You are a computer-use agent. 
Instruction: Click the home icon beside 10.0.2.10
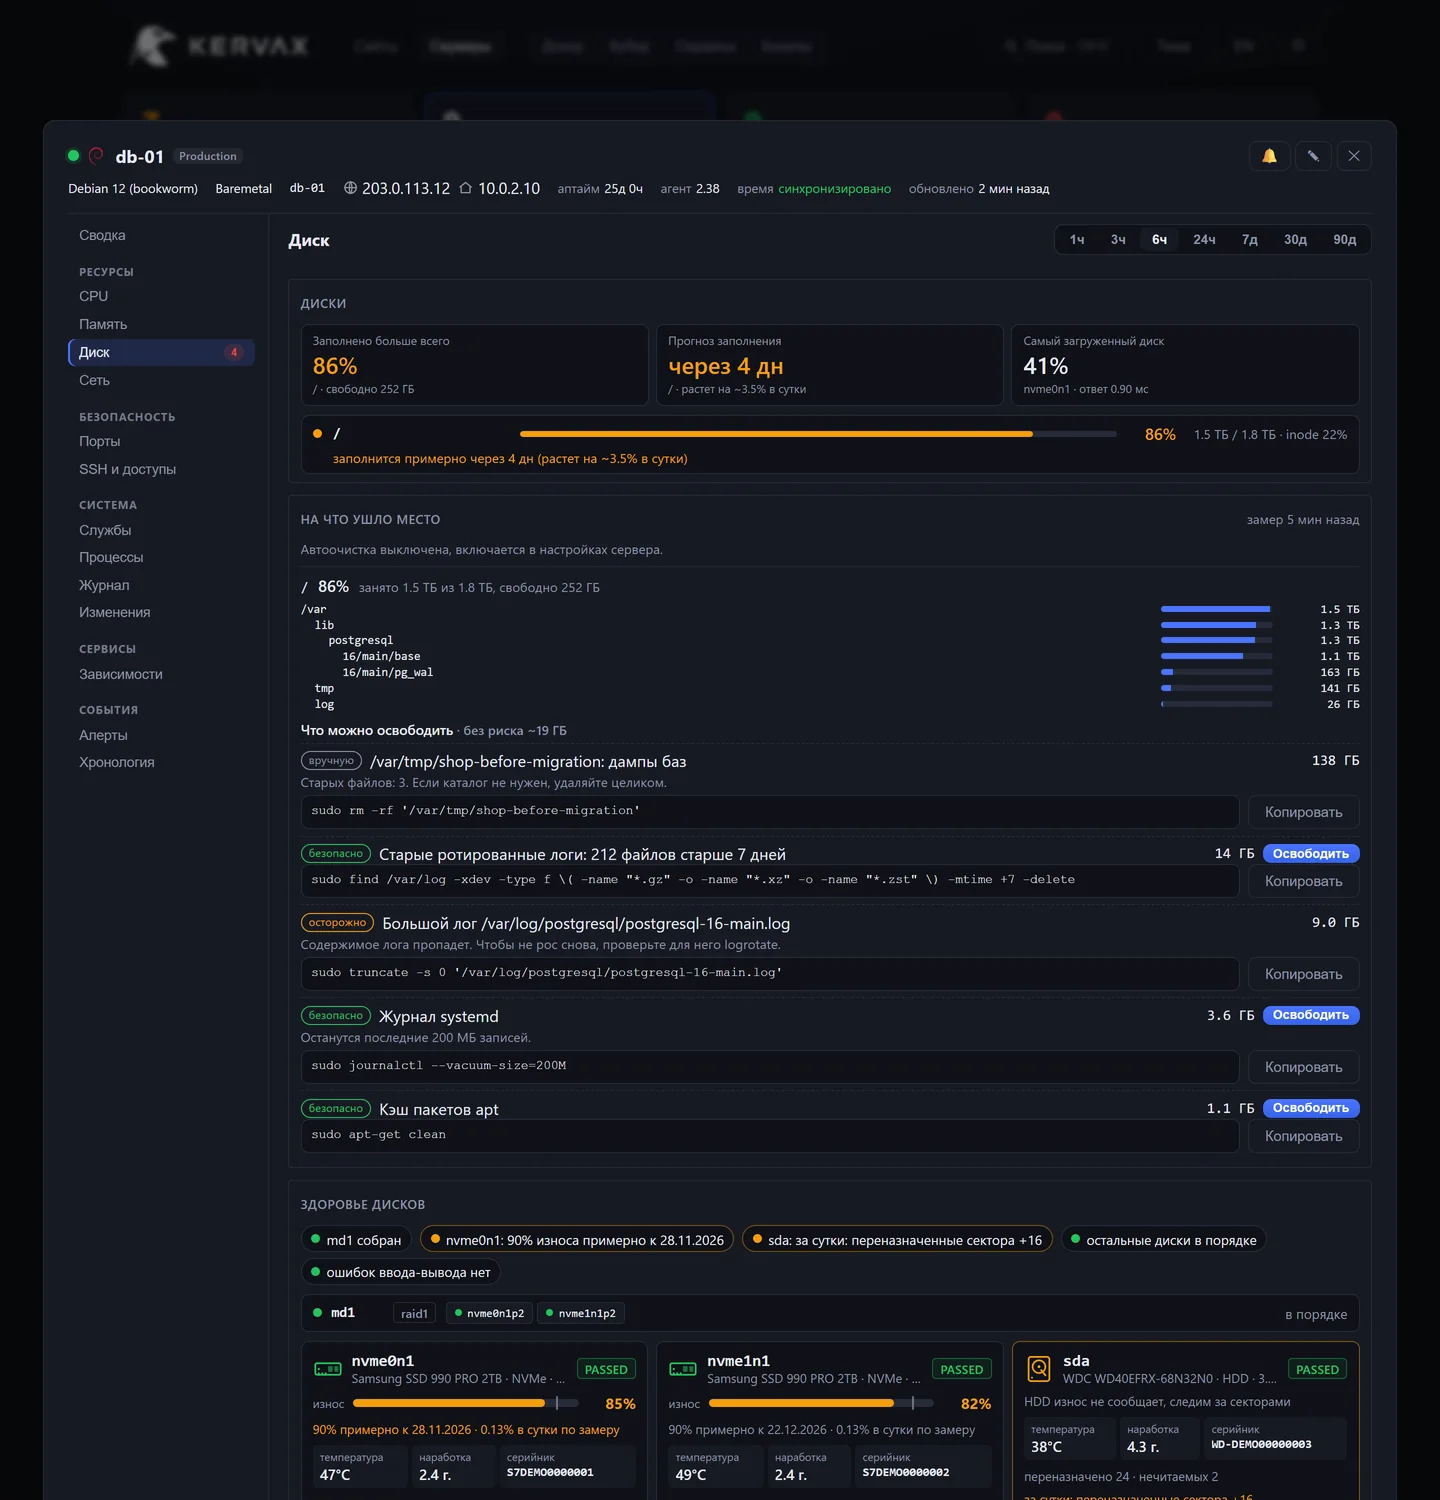pos(466,188)
